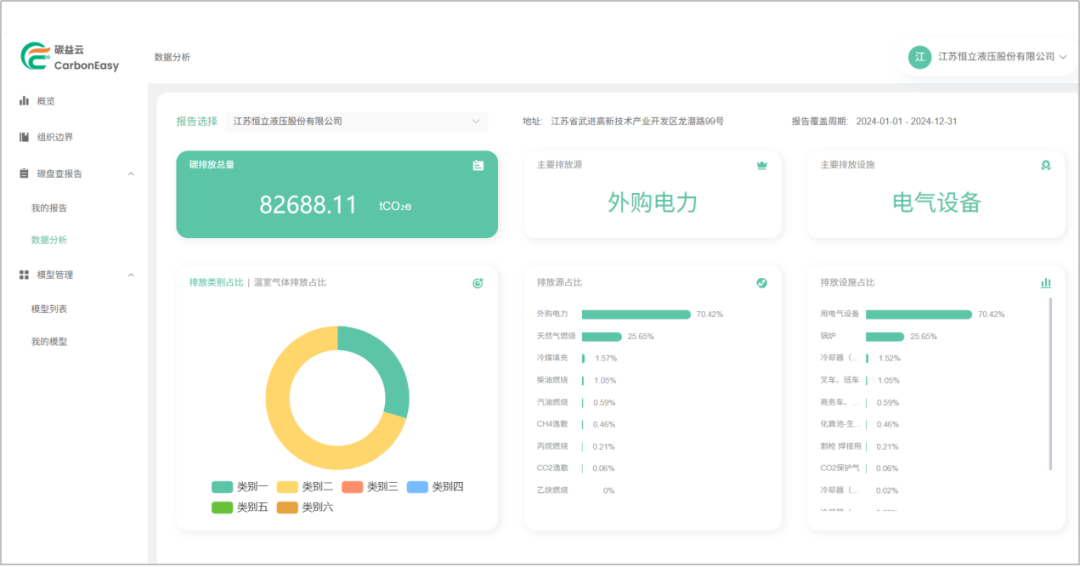Click the 82688.11 emission total value
The image size is (1080, 567).
308,205
